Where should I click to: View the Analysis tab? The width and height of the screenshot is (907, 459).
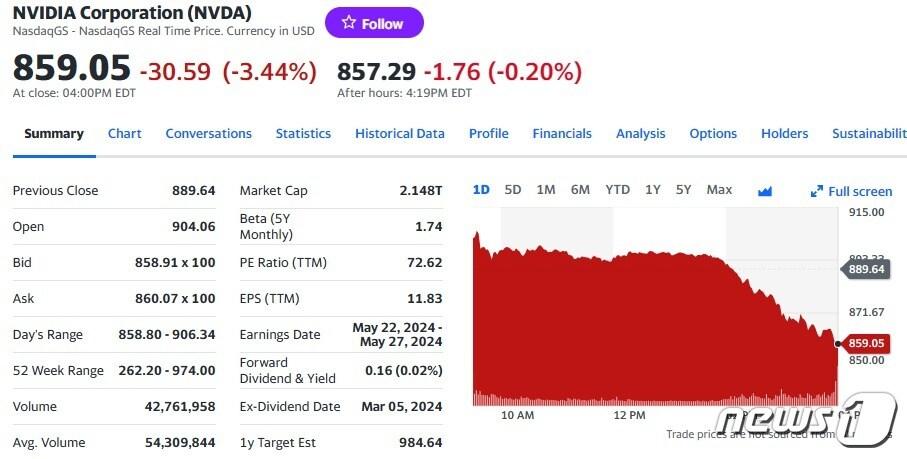click(640, 134)
